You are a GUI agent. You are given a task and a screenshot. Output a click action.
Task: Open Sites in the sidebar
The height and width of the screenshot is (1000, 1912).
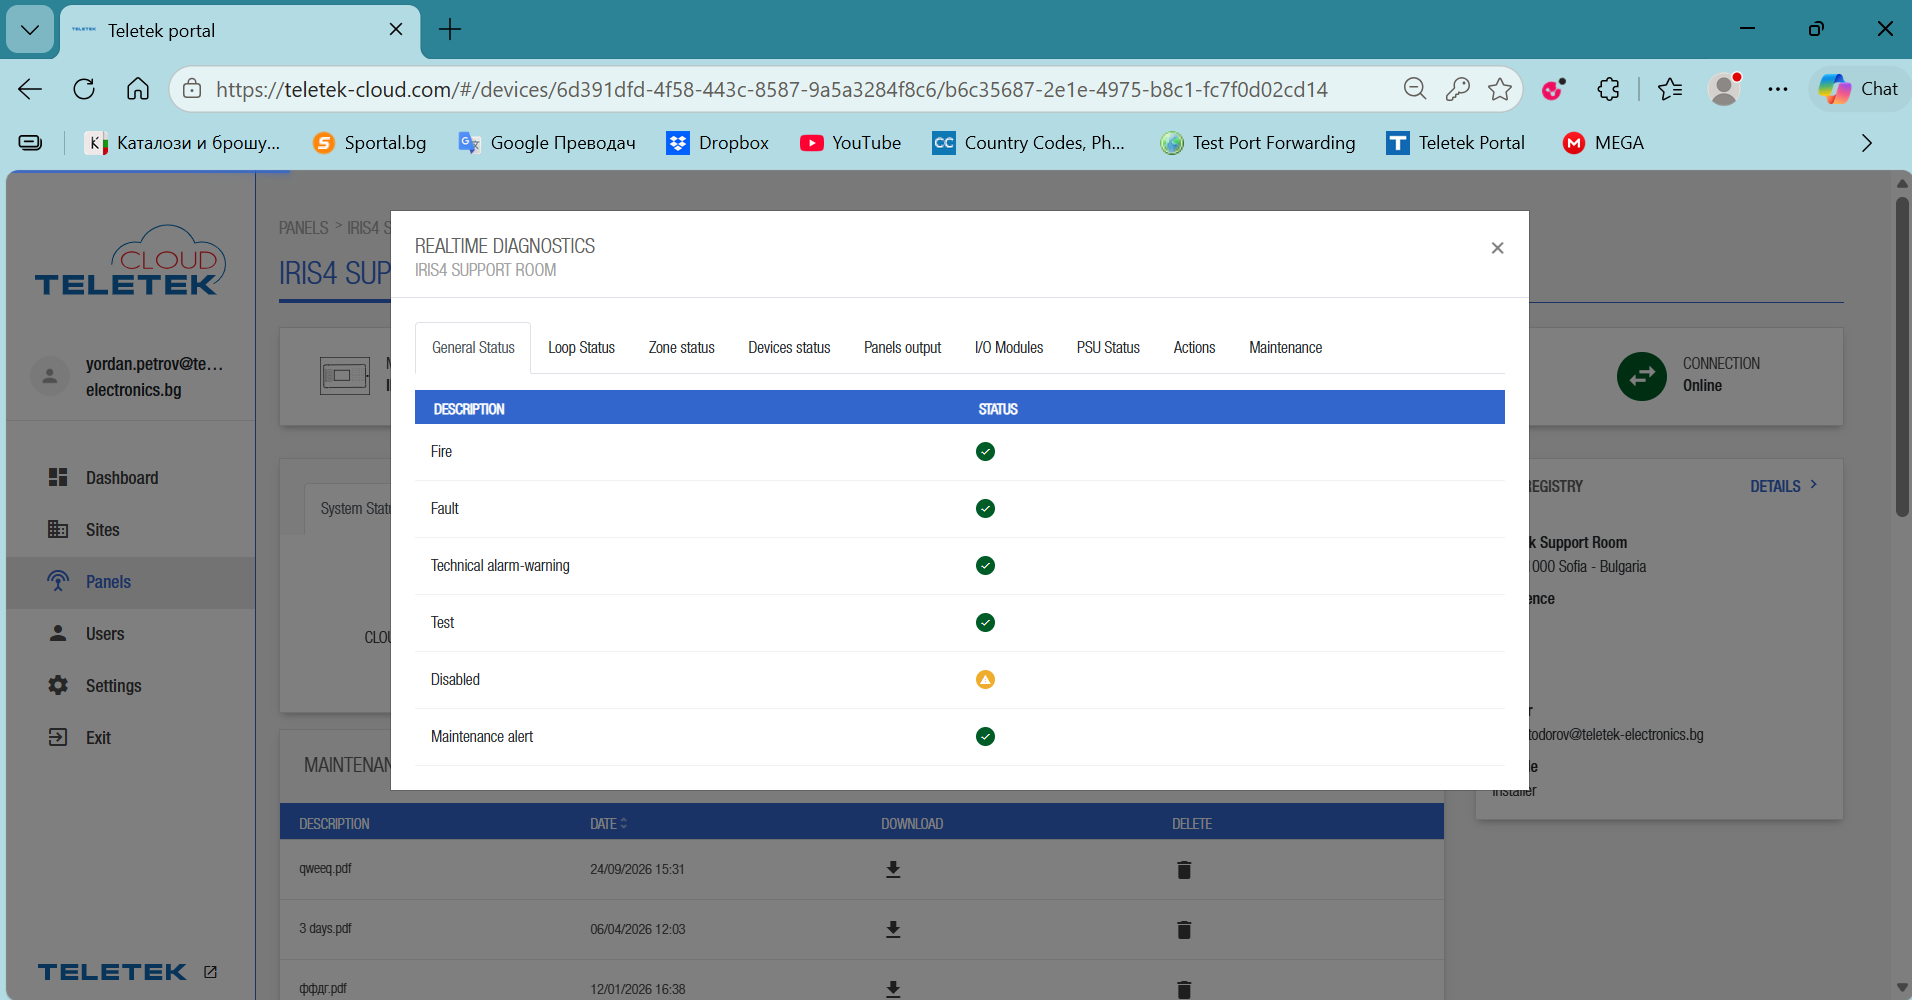(130, 530)
